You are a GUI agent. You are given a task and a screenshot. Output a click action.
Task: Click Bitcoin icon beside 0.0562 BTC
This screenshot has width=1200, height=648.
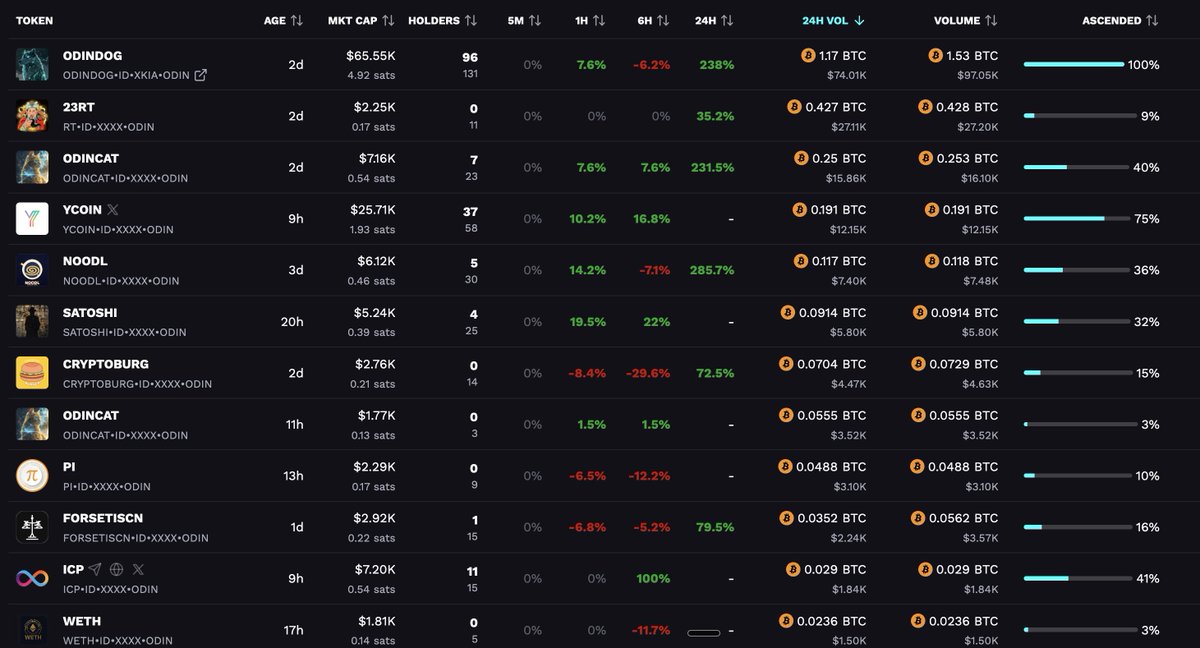click(919, 518)
